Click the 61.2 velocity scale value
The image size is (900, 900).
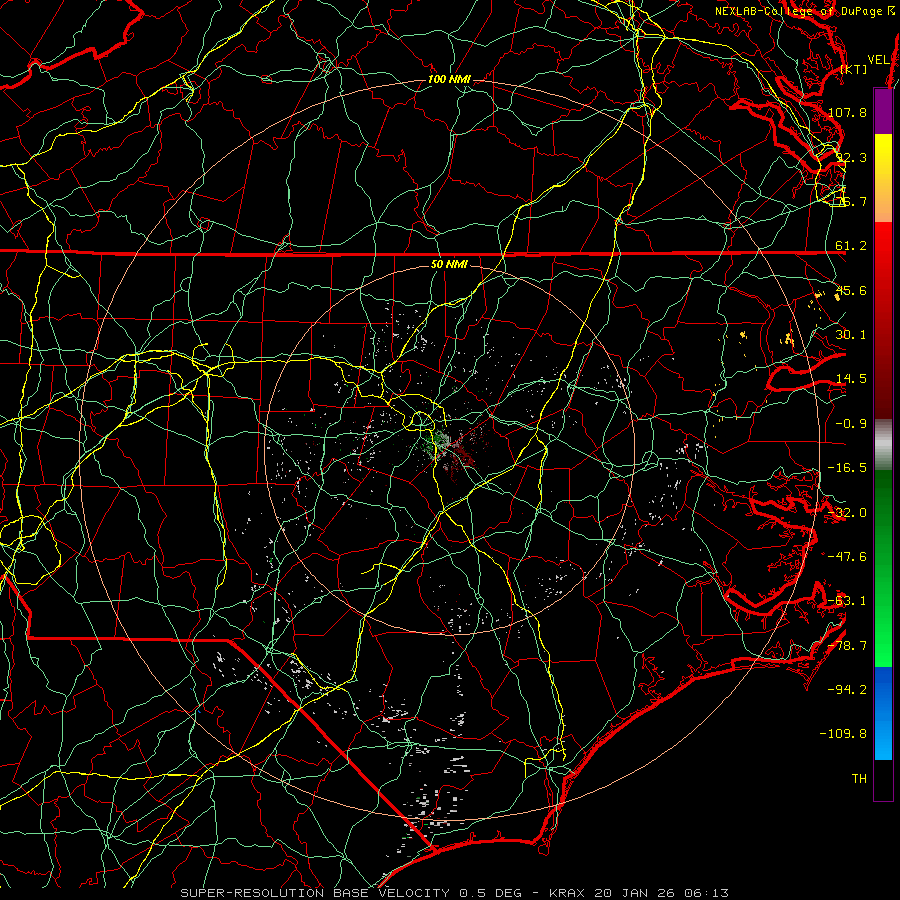(851, 246)
